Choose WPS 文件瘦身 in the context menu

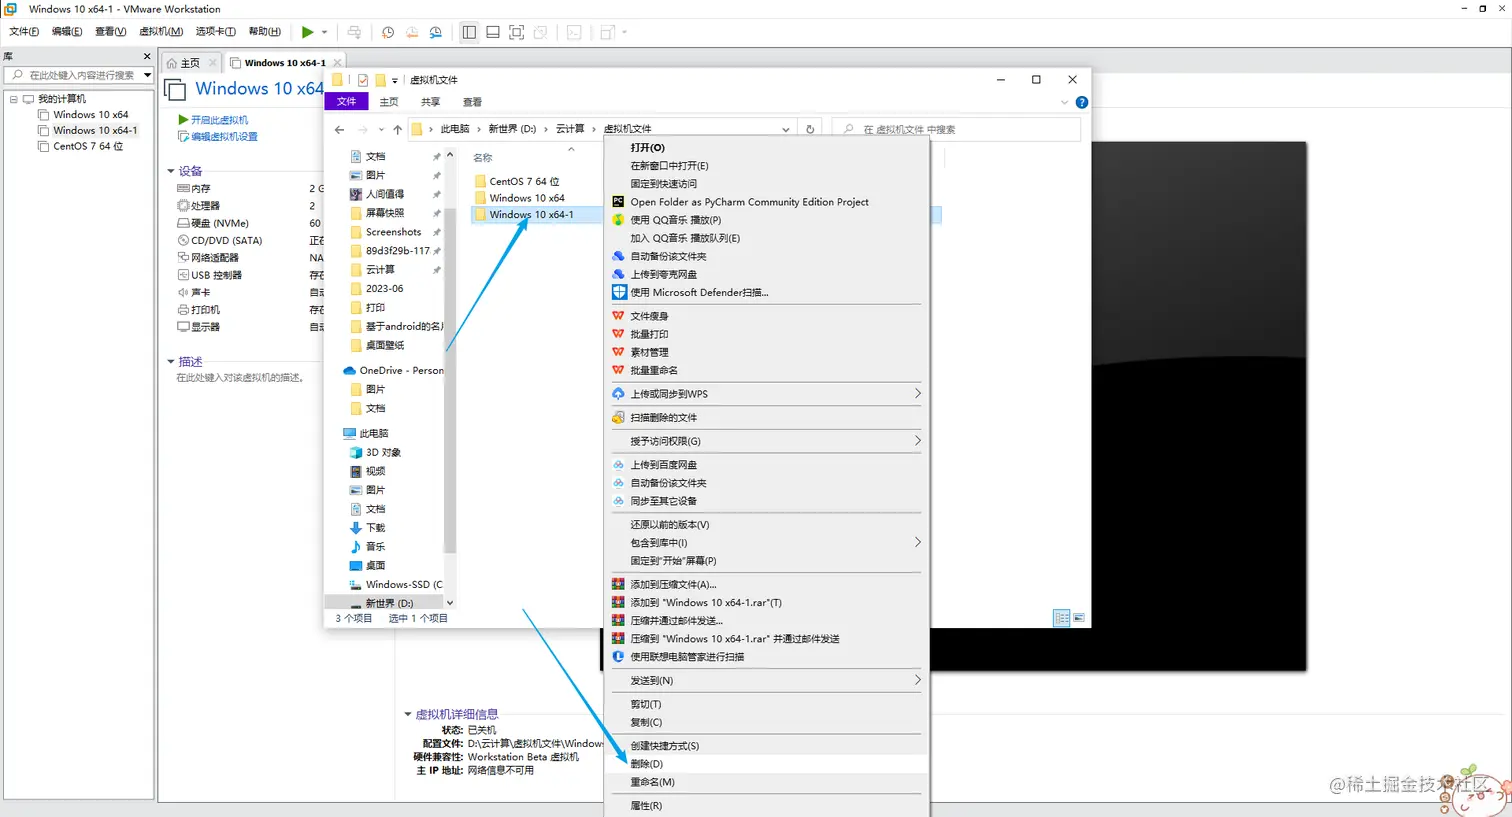coord(767,316)
